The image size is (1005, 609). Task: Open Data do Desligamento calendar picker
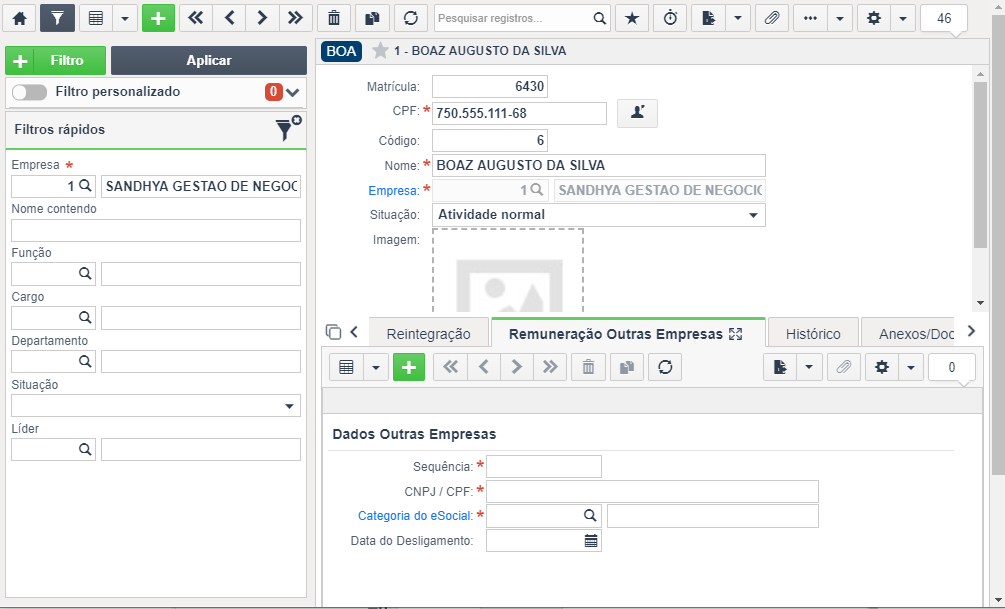pyautogui.click(x=591, y=541)
